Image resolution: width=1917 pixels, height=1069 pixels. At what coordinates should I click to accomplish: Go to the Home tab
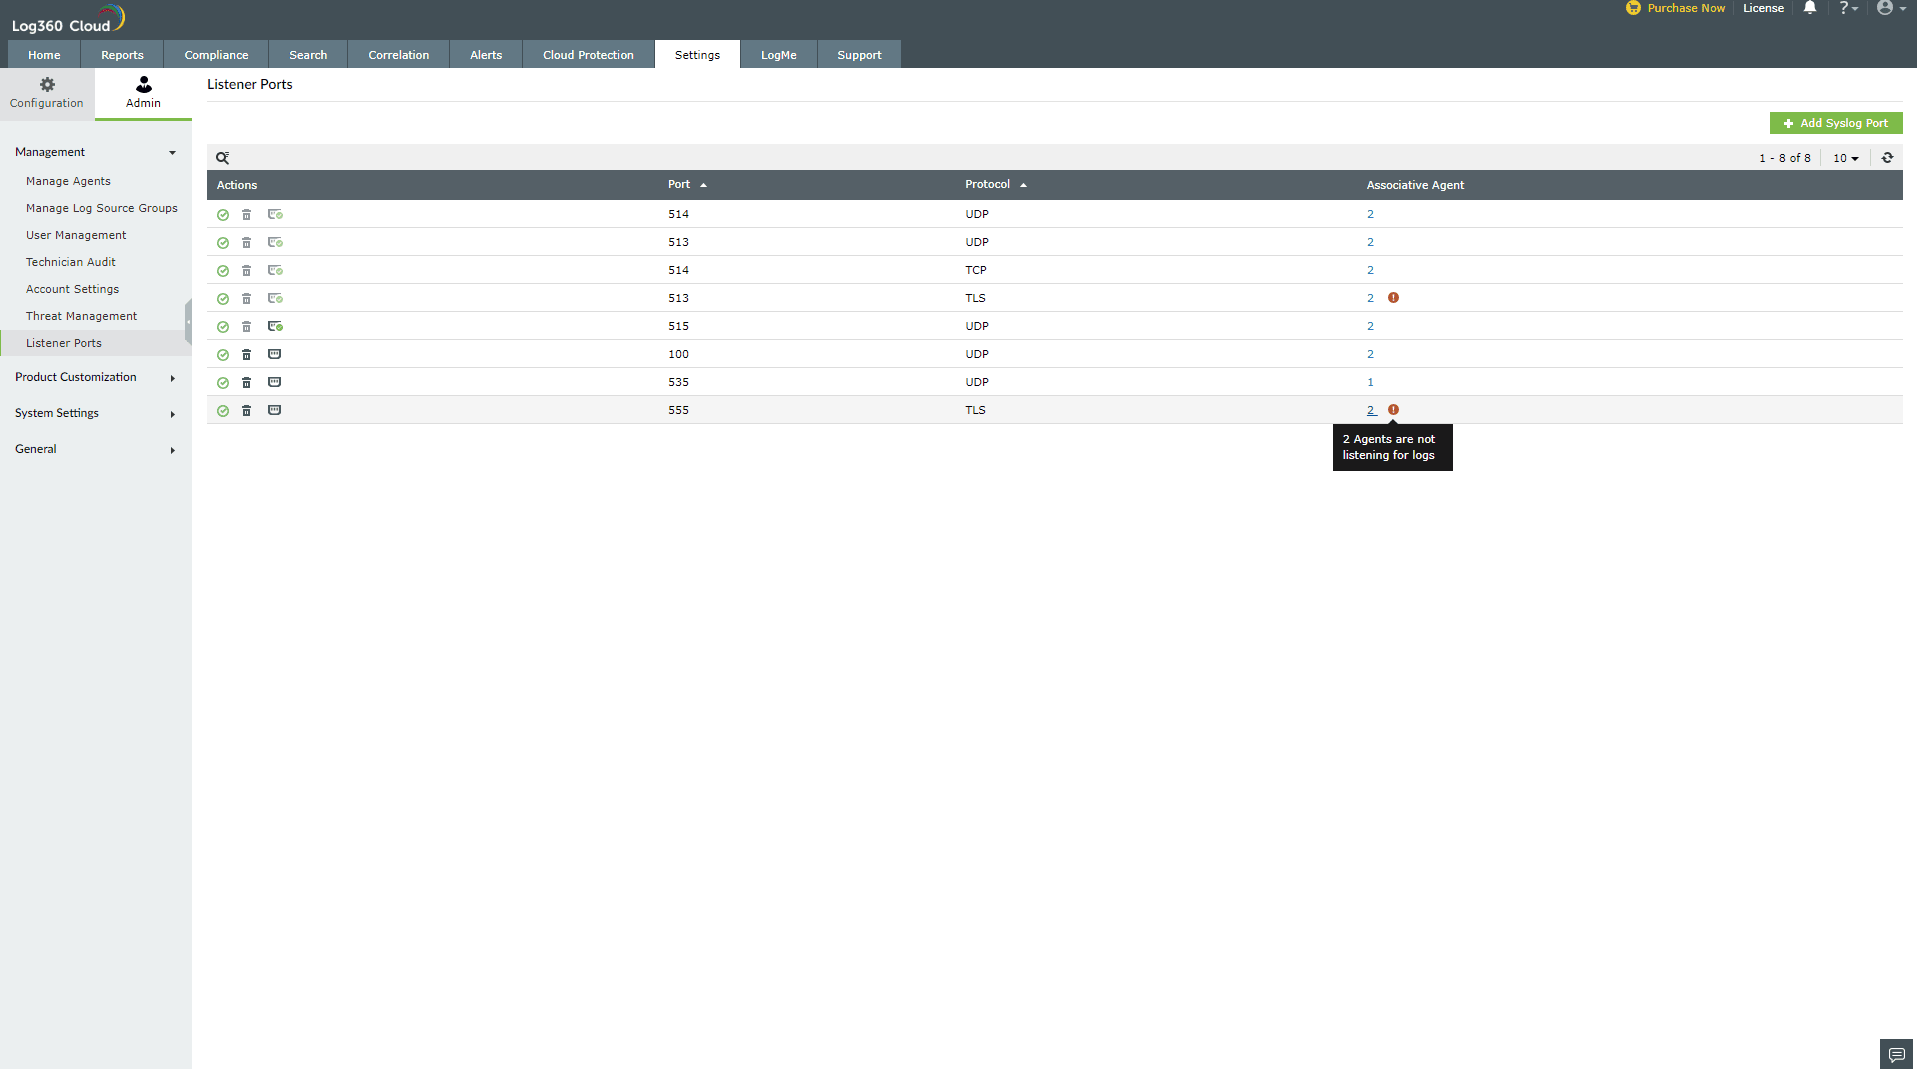44,55
